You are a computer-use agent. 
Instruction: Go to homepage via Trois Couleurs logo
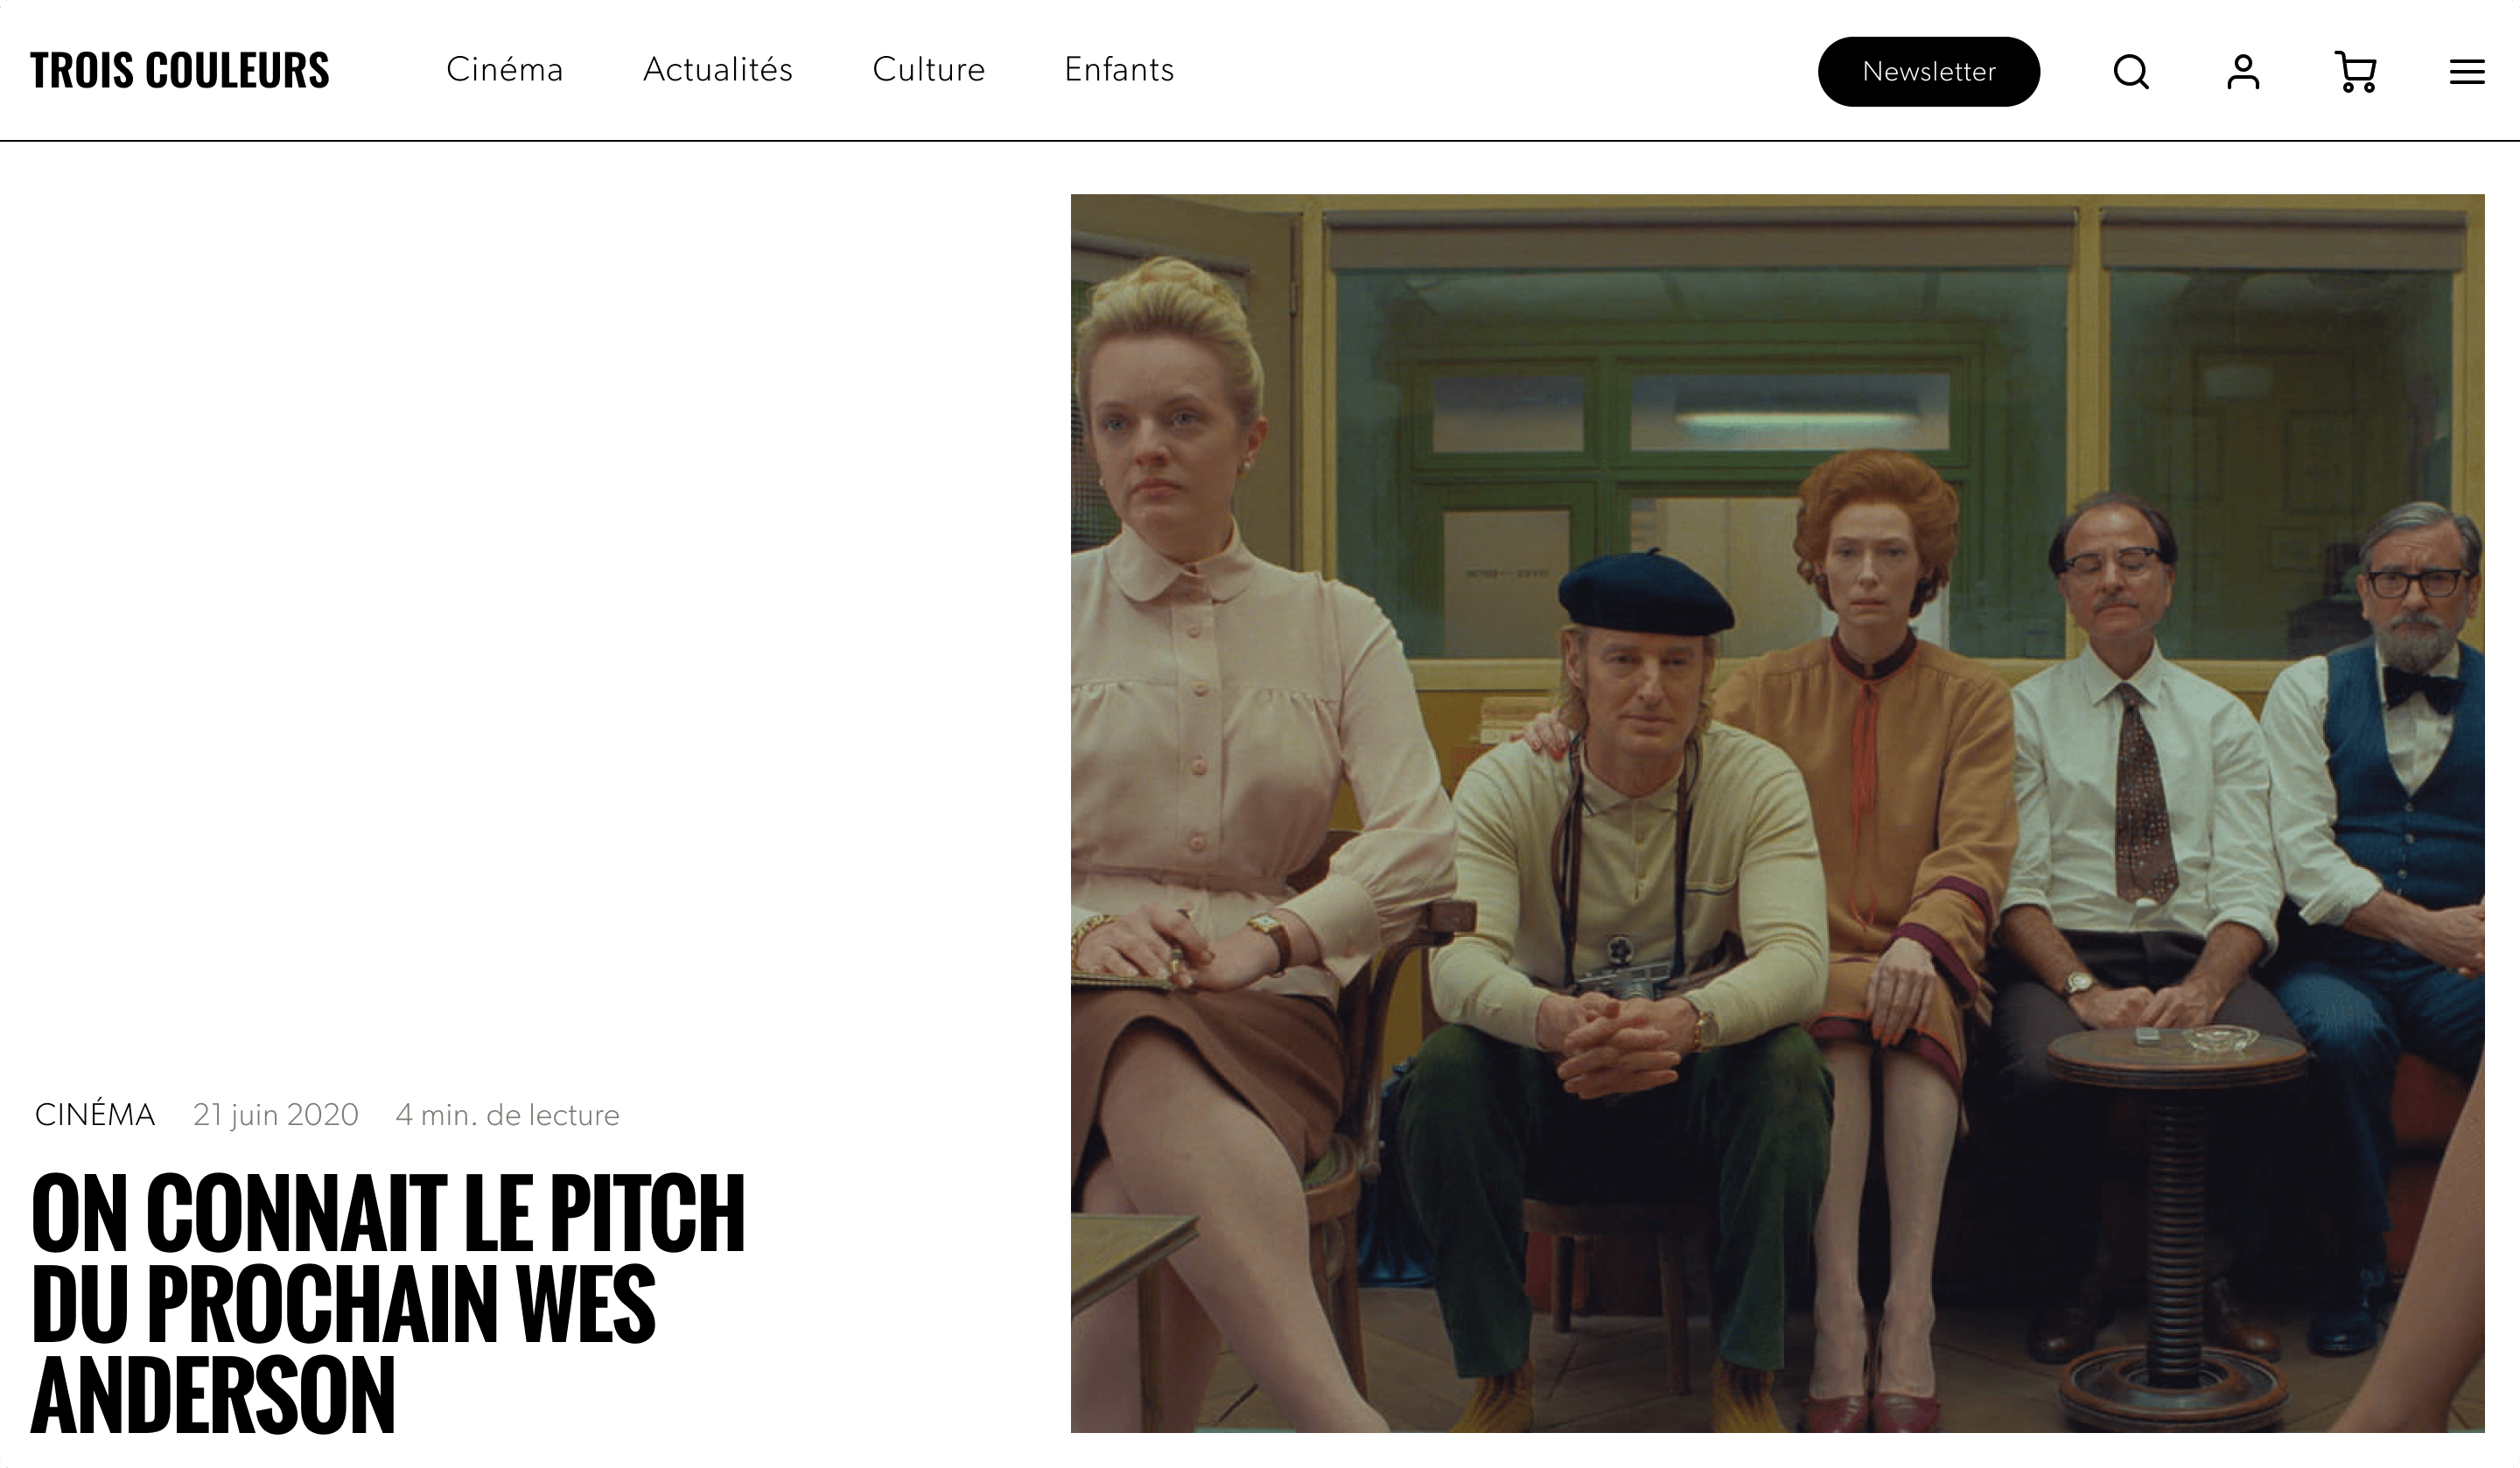(x=180, y=70)
